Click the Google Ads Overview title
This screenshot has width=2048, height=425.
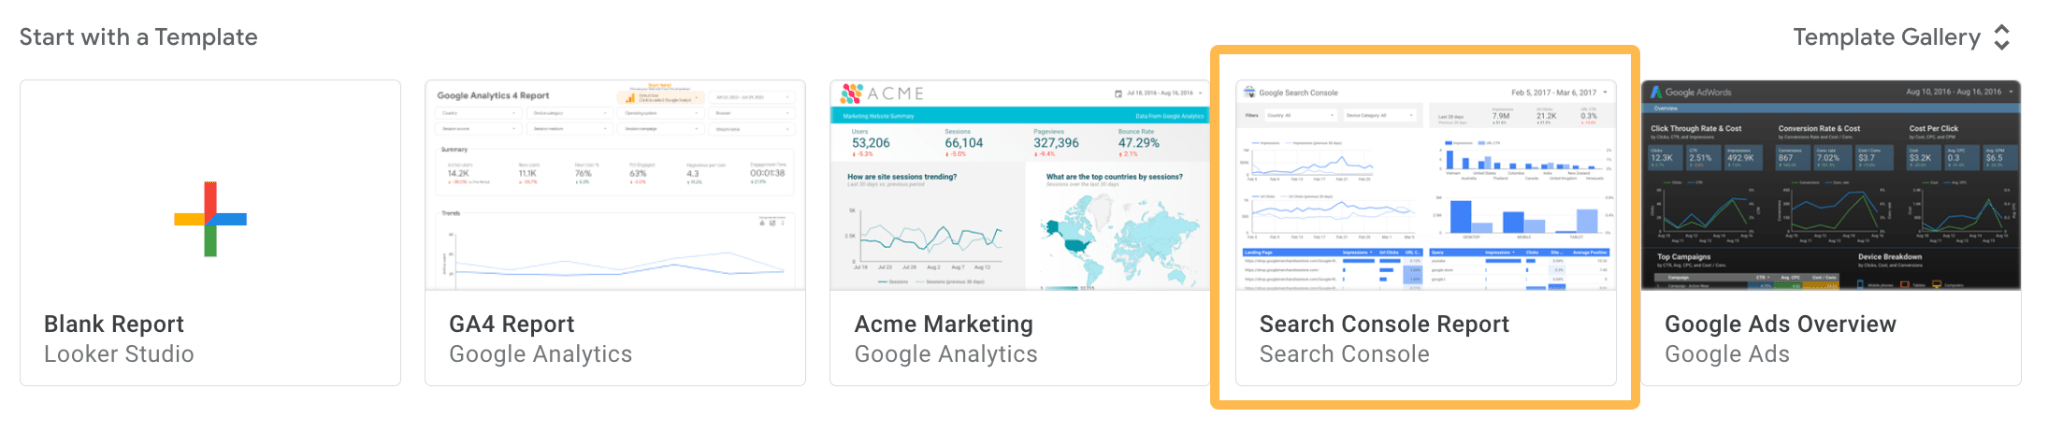click(1780, 324)
